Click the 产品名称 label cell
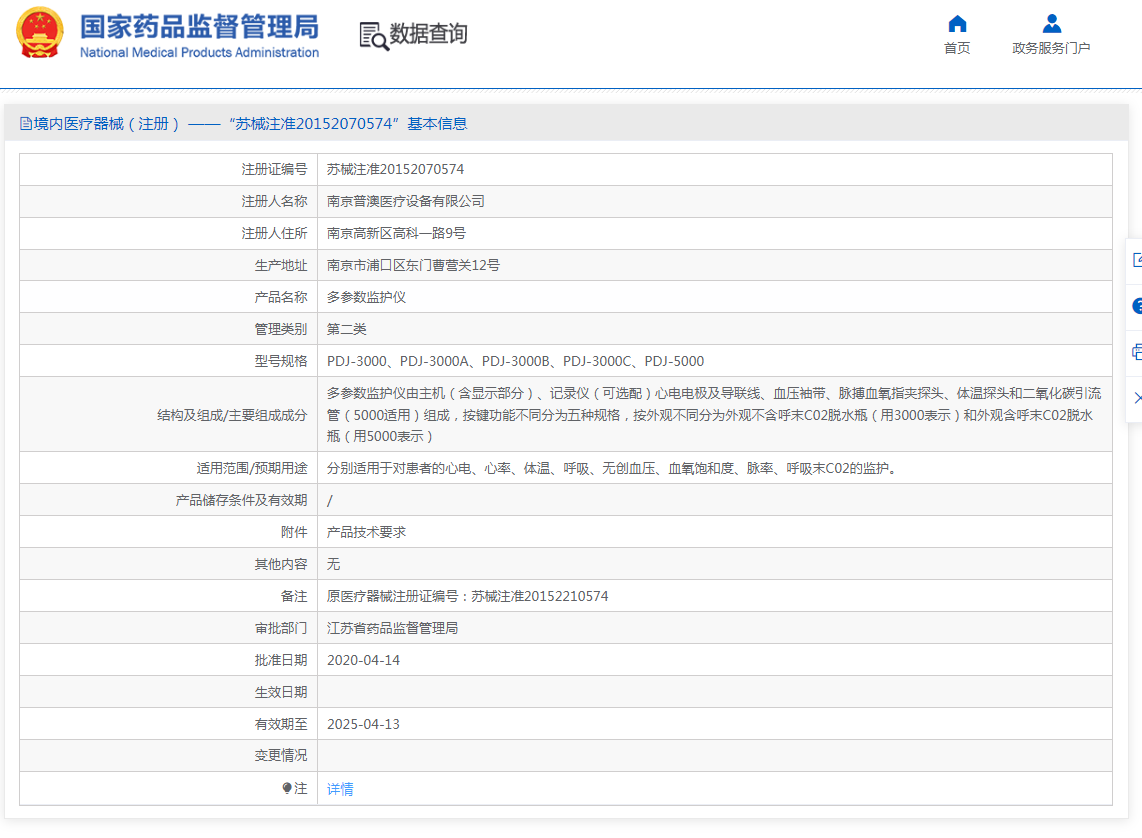Image resolution: width=1142 pixels, height=838 pixels. click(x=169, y=297)
